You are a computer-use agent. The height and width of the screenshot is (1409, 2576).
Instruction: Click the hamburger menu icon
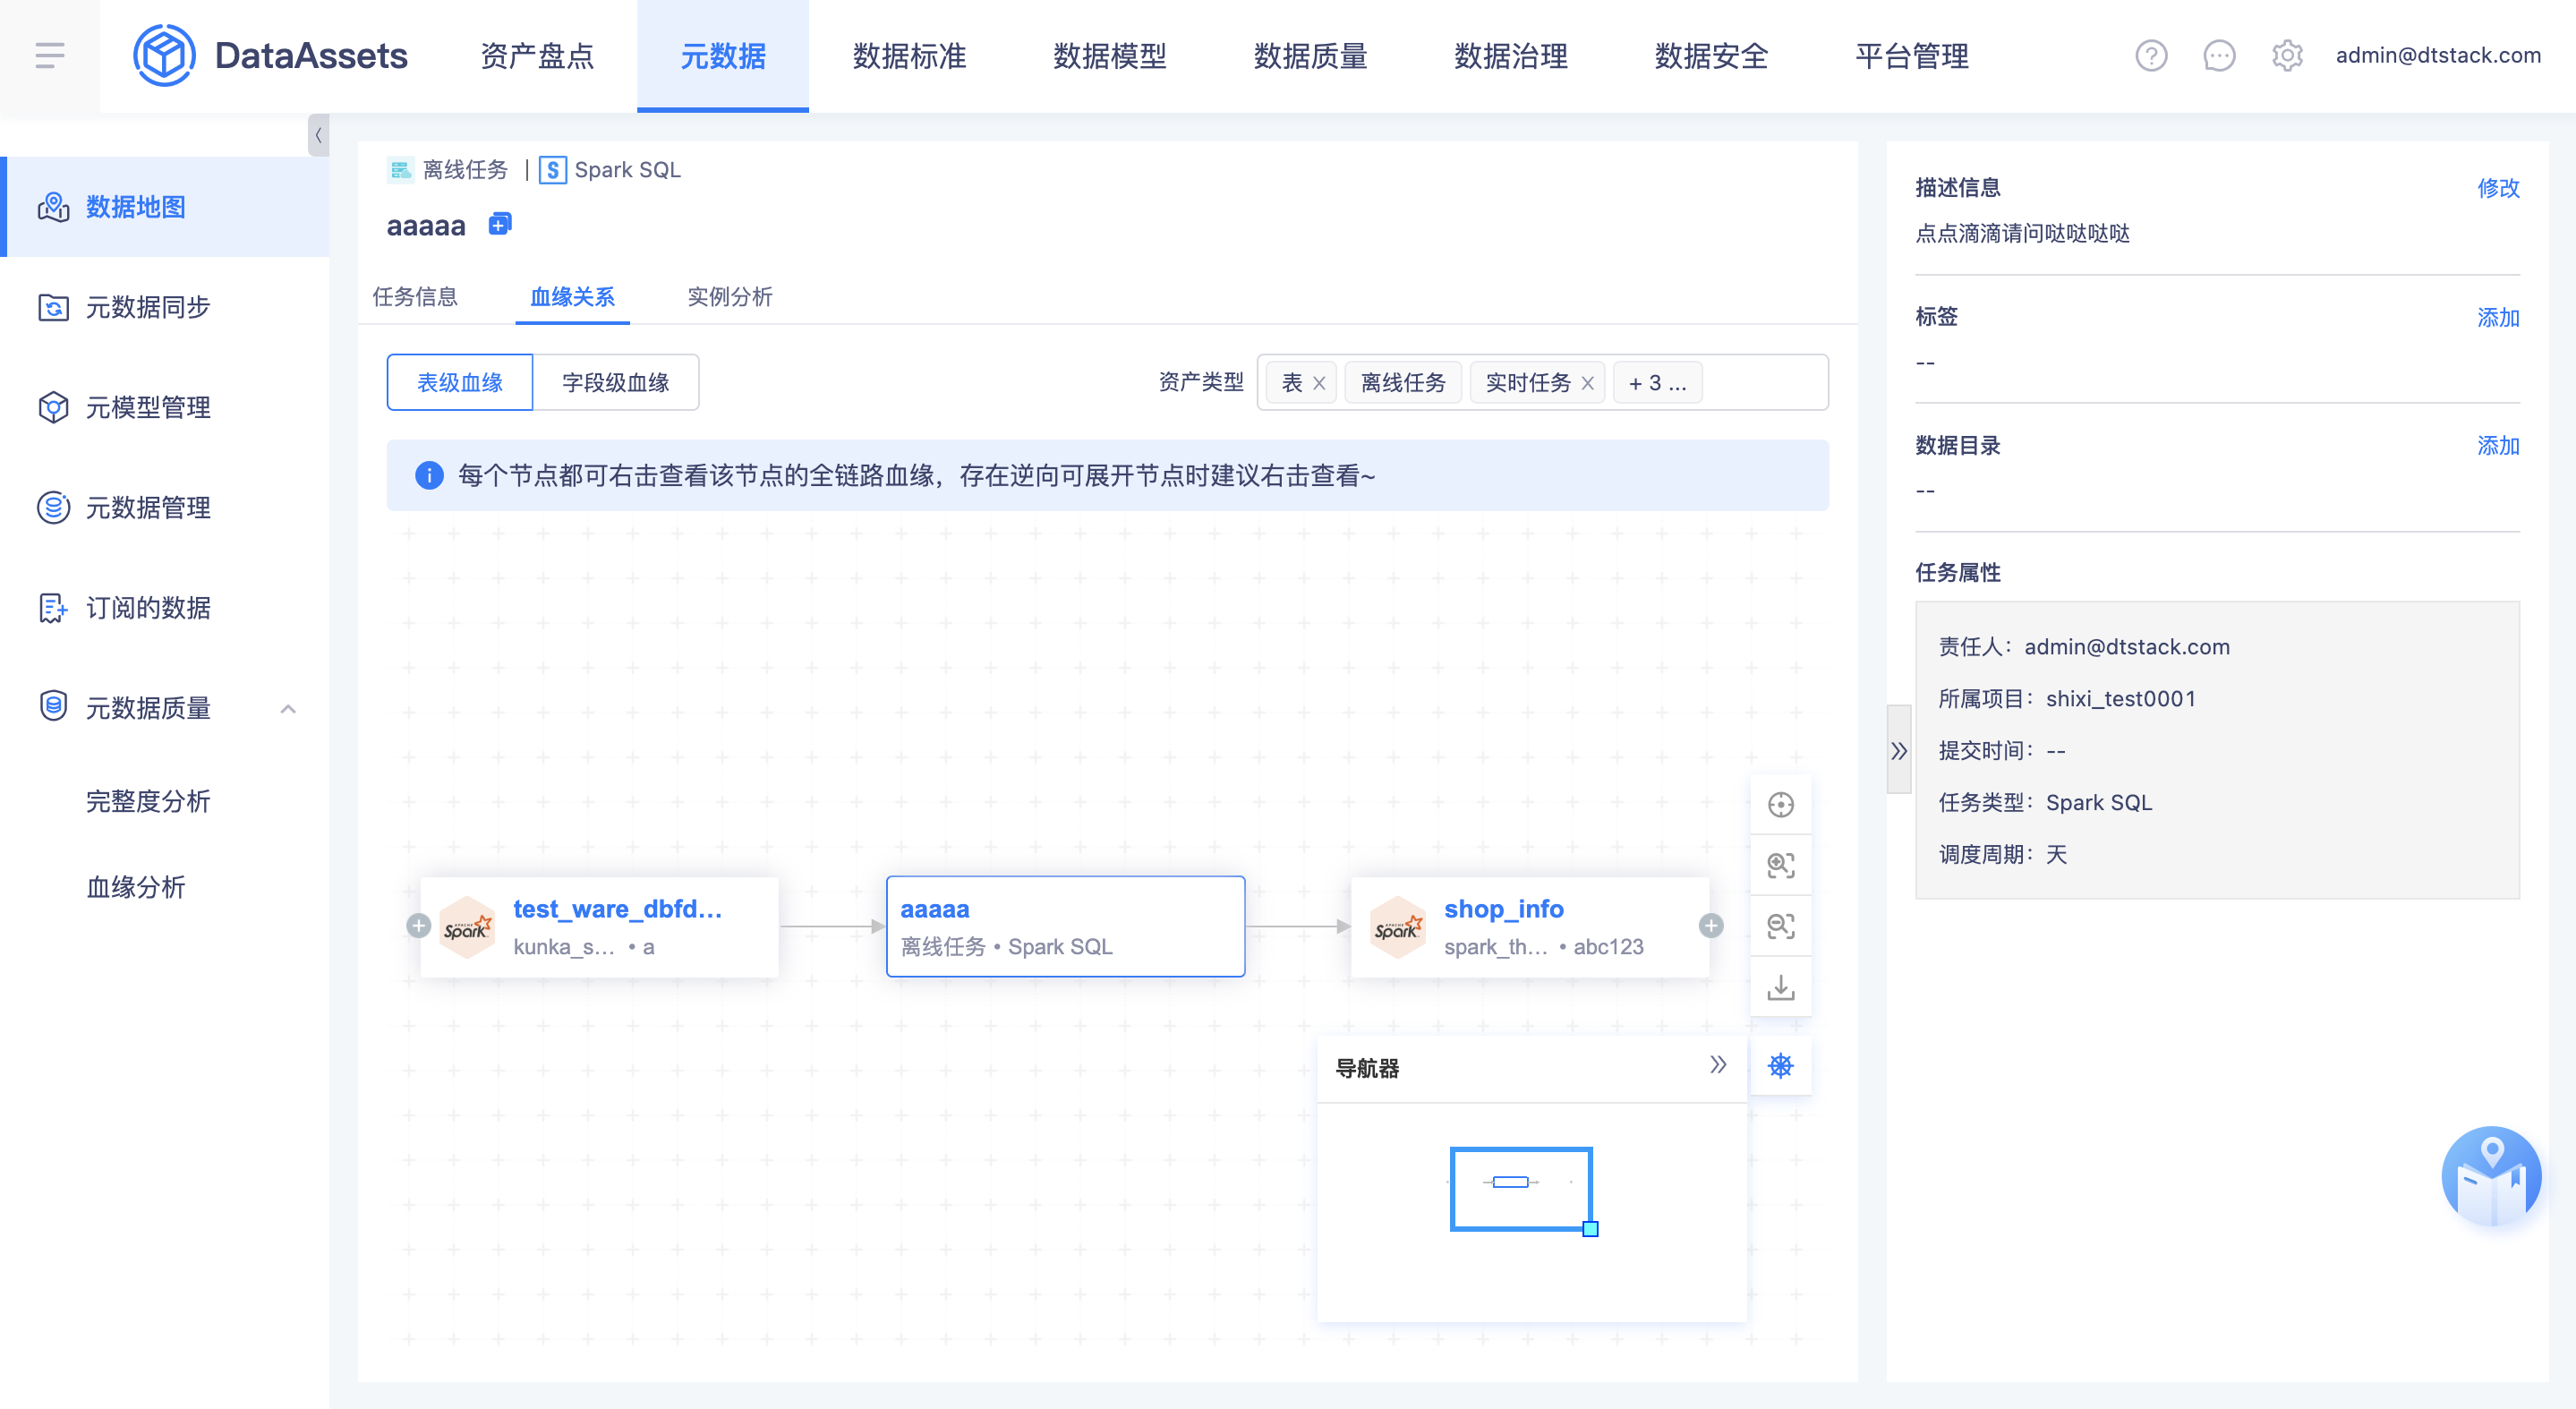tap(49, 55)
